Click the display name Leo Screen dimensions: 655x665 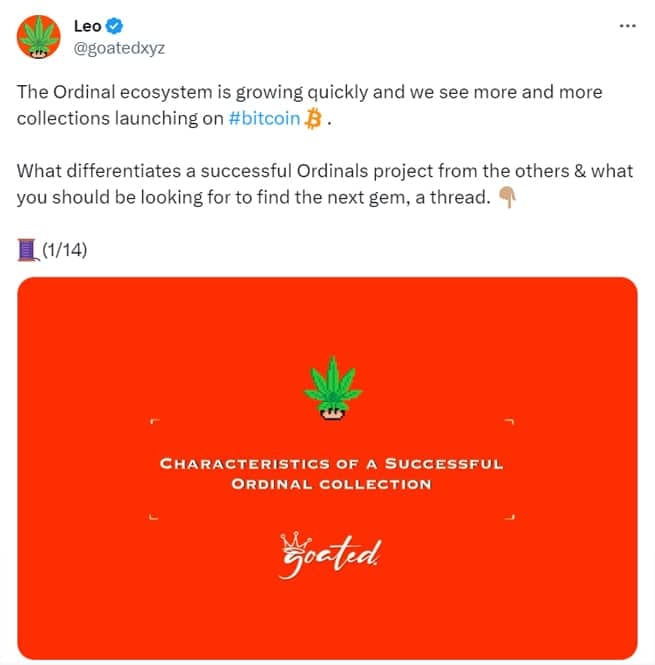click(x=88, y=26)
